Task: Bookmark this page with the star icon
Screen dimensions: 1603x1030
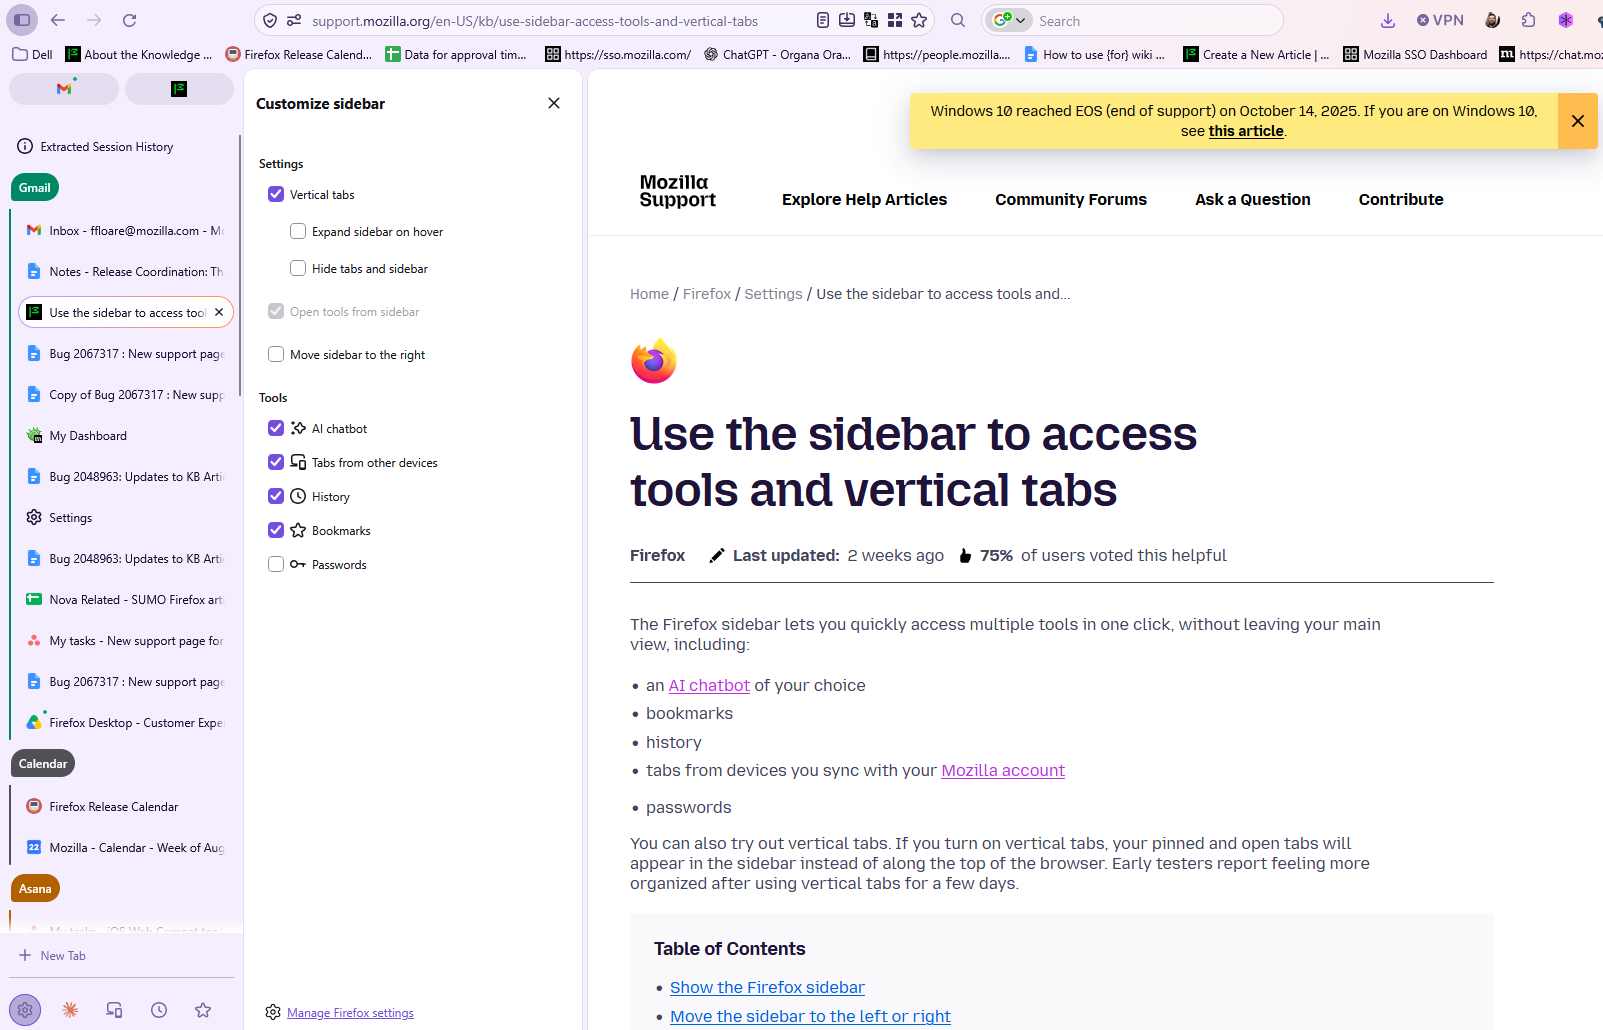Action: tap(919, 20)
